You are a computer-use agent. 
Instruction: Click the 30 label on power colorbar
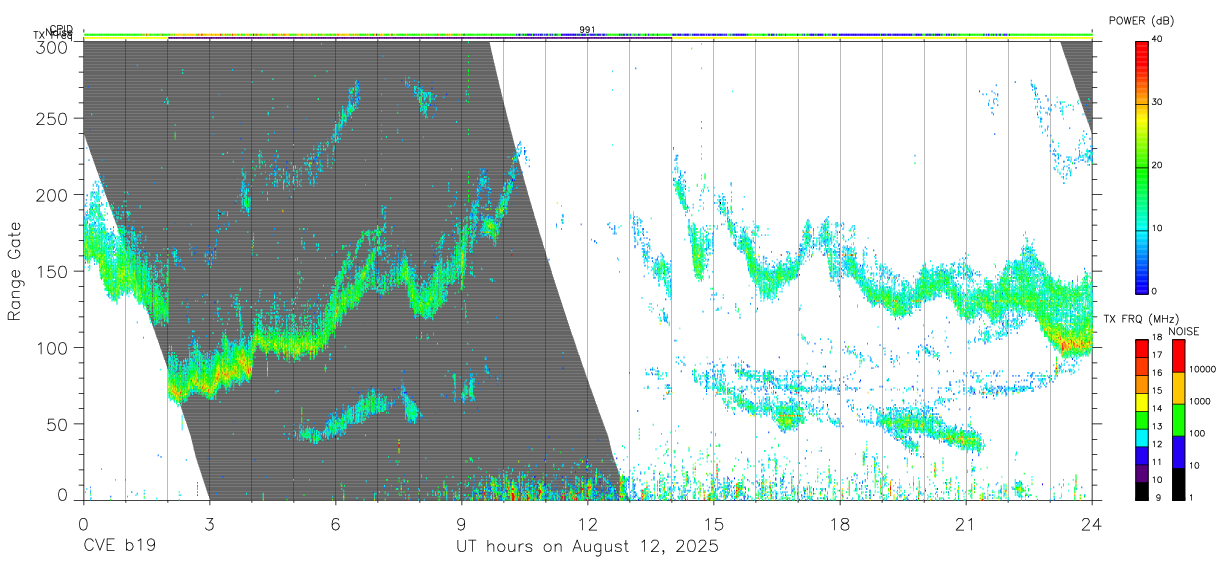click(x=1158, y=102)
